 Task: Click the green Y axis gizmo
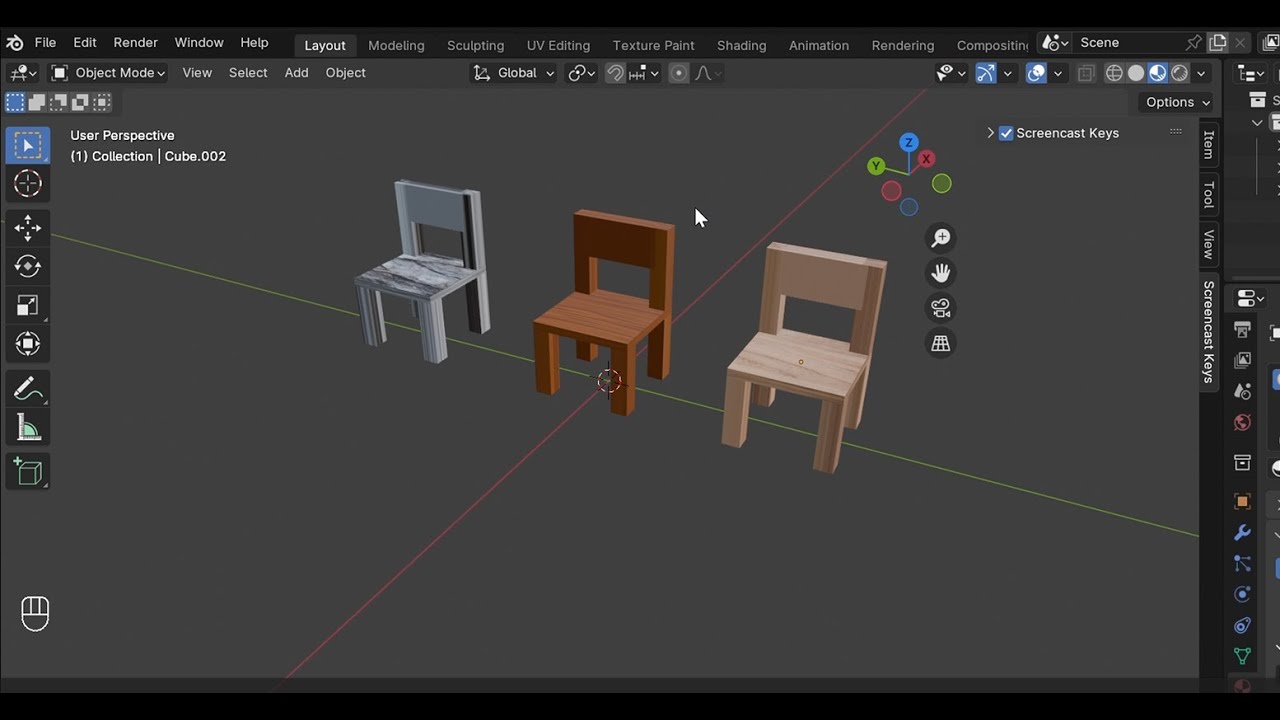[876, 166]
